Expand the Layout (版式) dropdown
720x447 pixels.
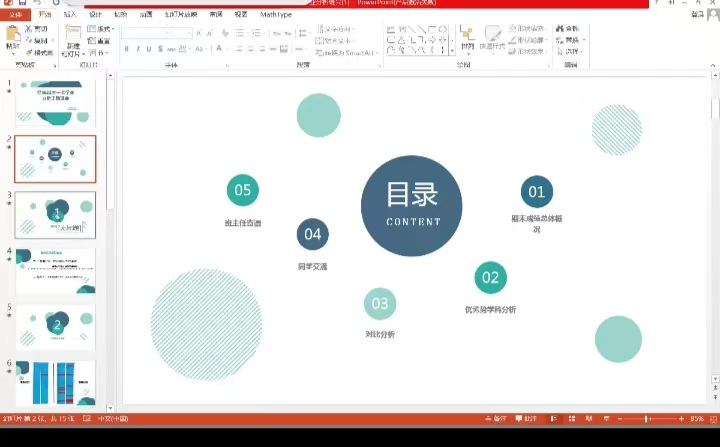[x=99, y=29]
